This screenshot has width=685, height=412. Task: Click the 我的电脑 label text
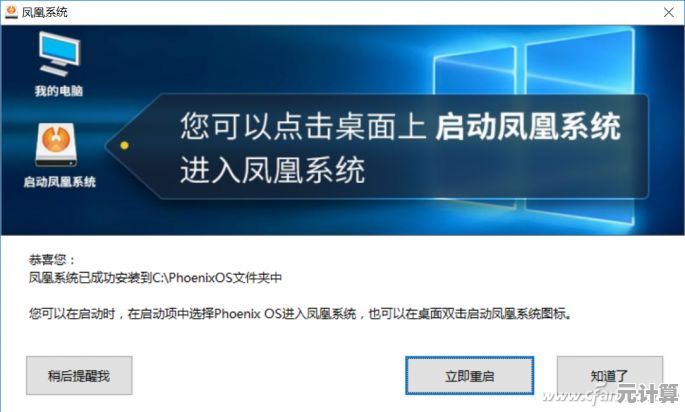click(59, 91)
